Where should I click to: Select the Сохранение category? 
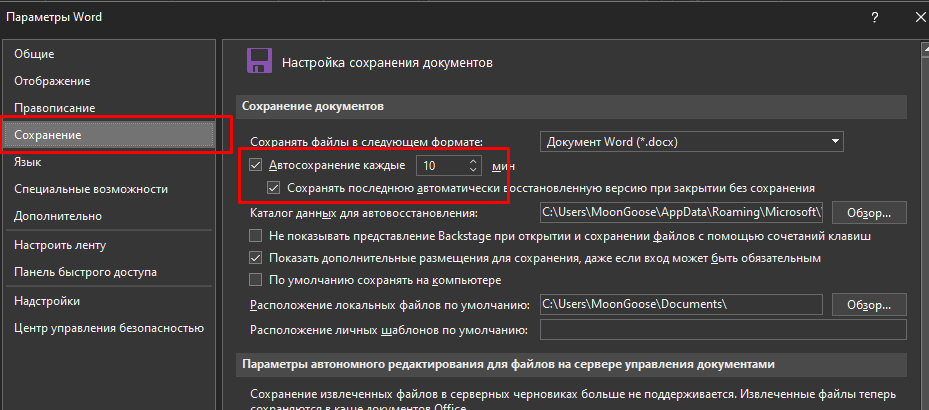point(108,135)
